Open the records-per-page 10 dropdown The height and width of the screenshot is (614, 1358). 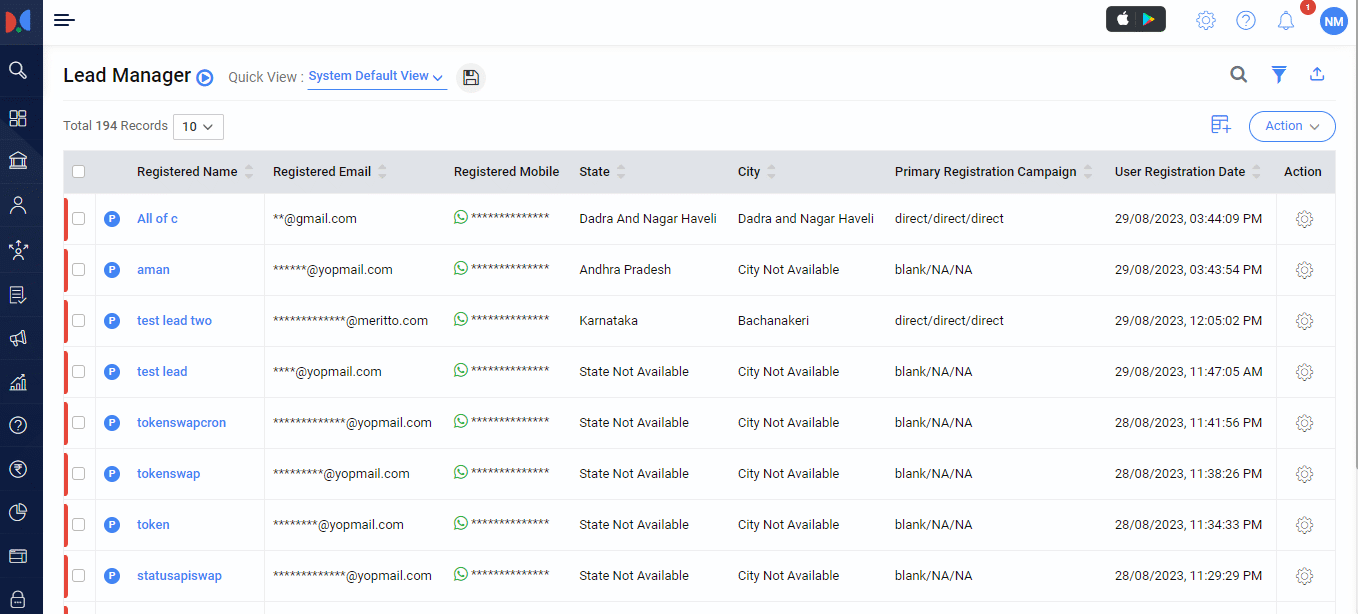pos(198,127)
